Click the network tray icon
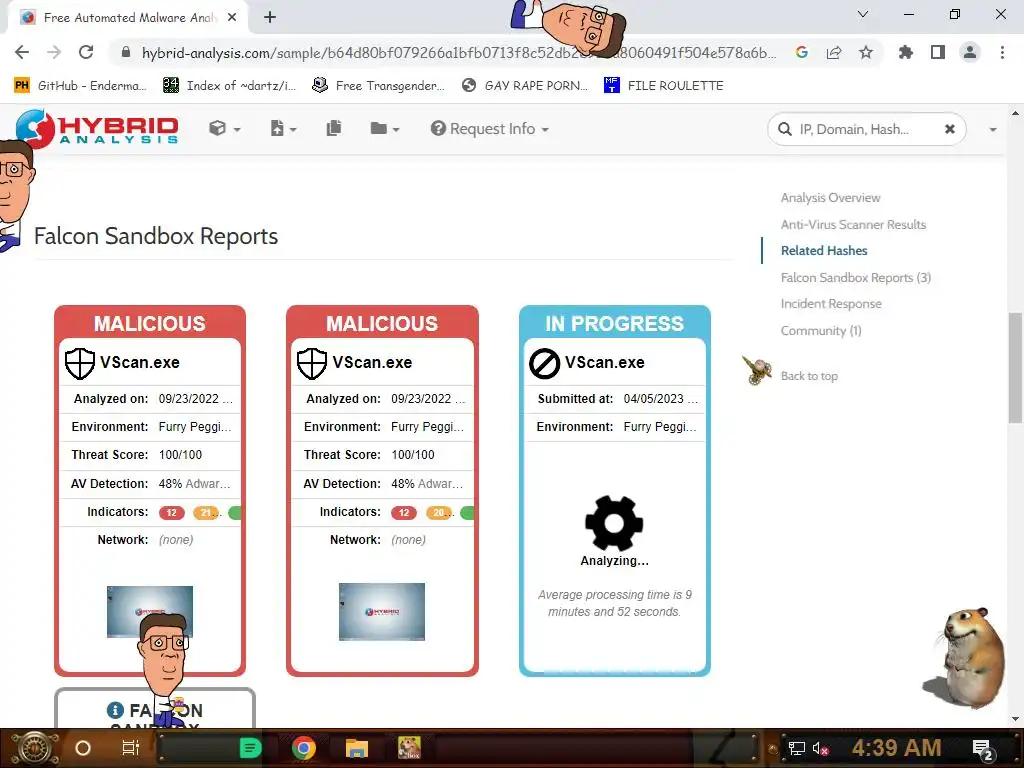Screen dimensions: 1024x768 tap(796, 748)
